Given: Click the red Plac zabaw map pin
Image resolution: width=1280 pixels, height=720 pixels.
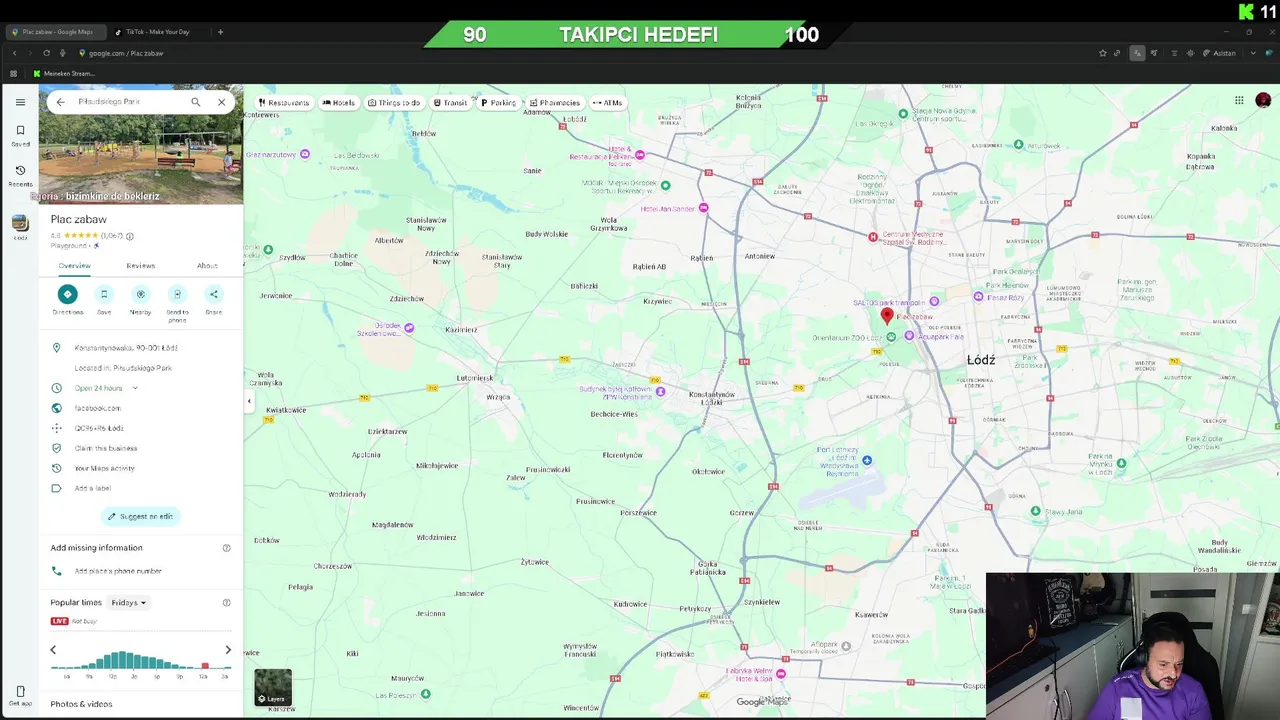Looking at the screenshot, I should coord(886,316).
